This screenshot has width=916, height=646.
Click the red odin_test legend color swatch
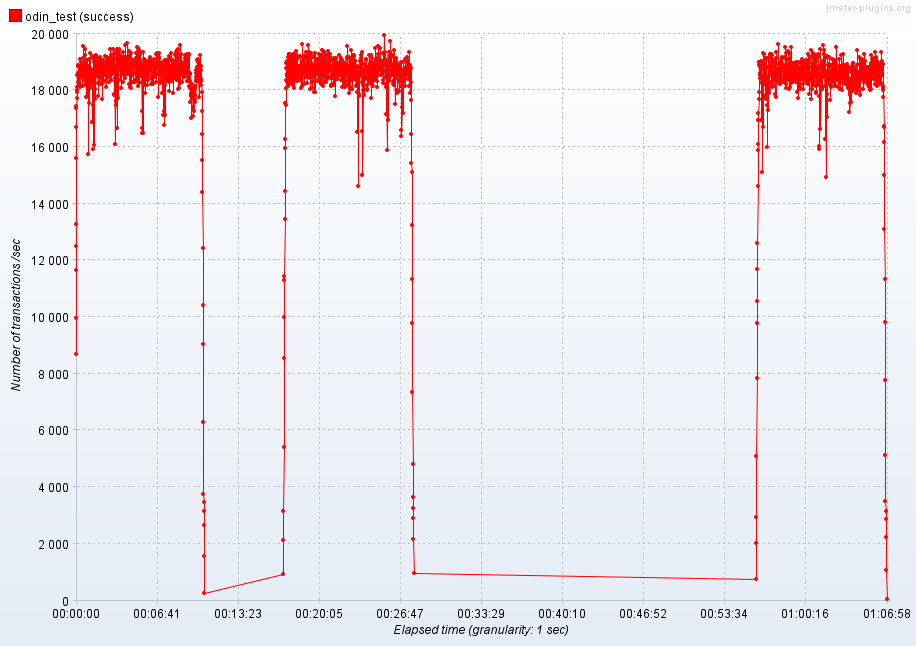click(15, 16)
